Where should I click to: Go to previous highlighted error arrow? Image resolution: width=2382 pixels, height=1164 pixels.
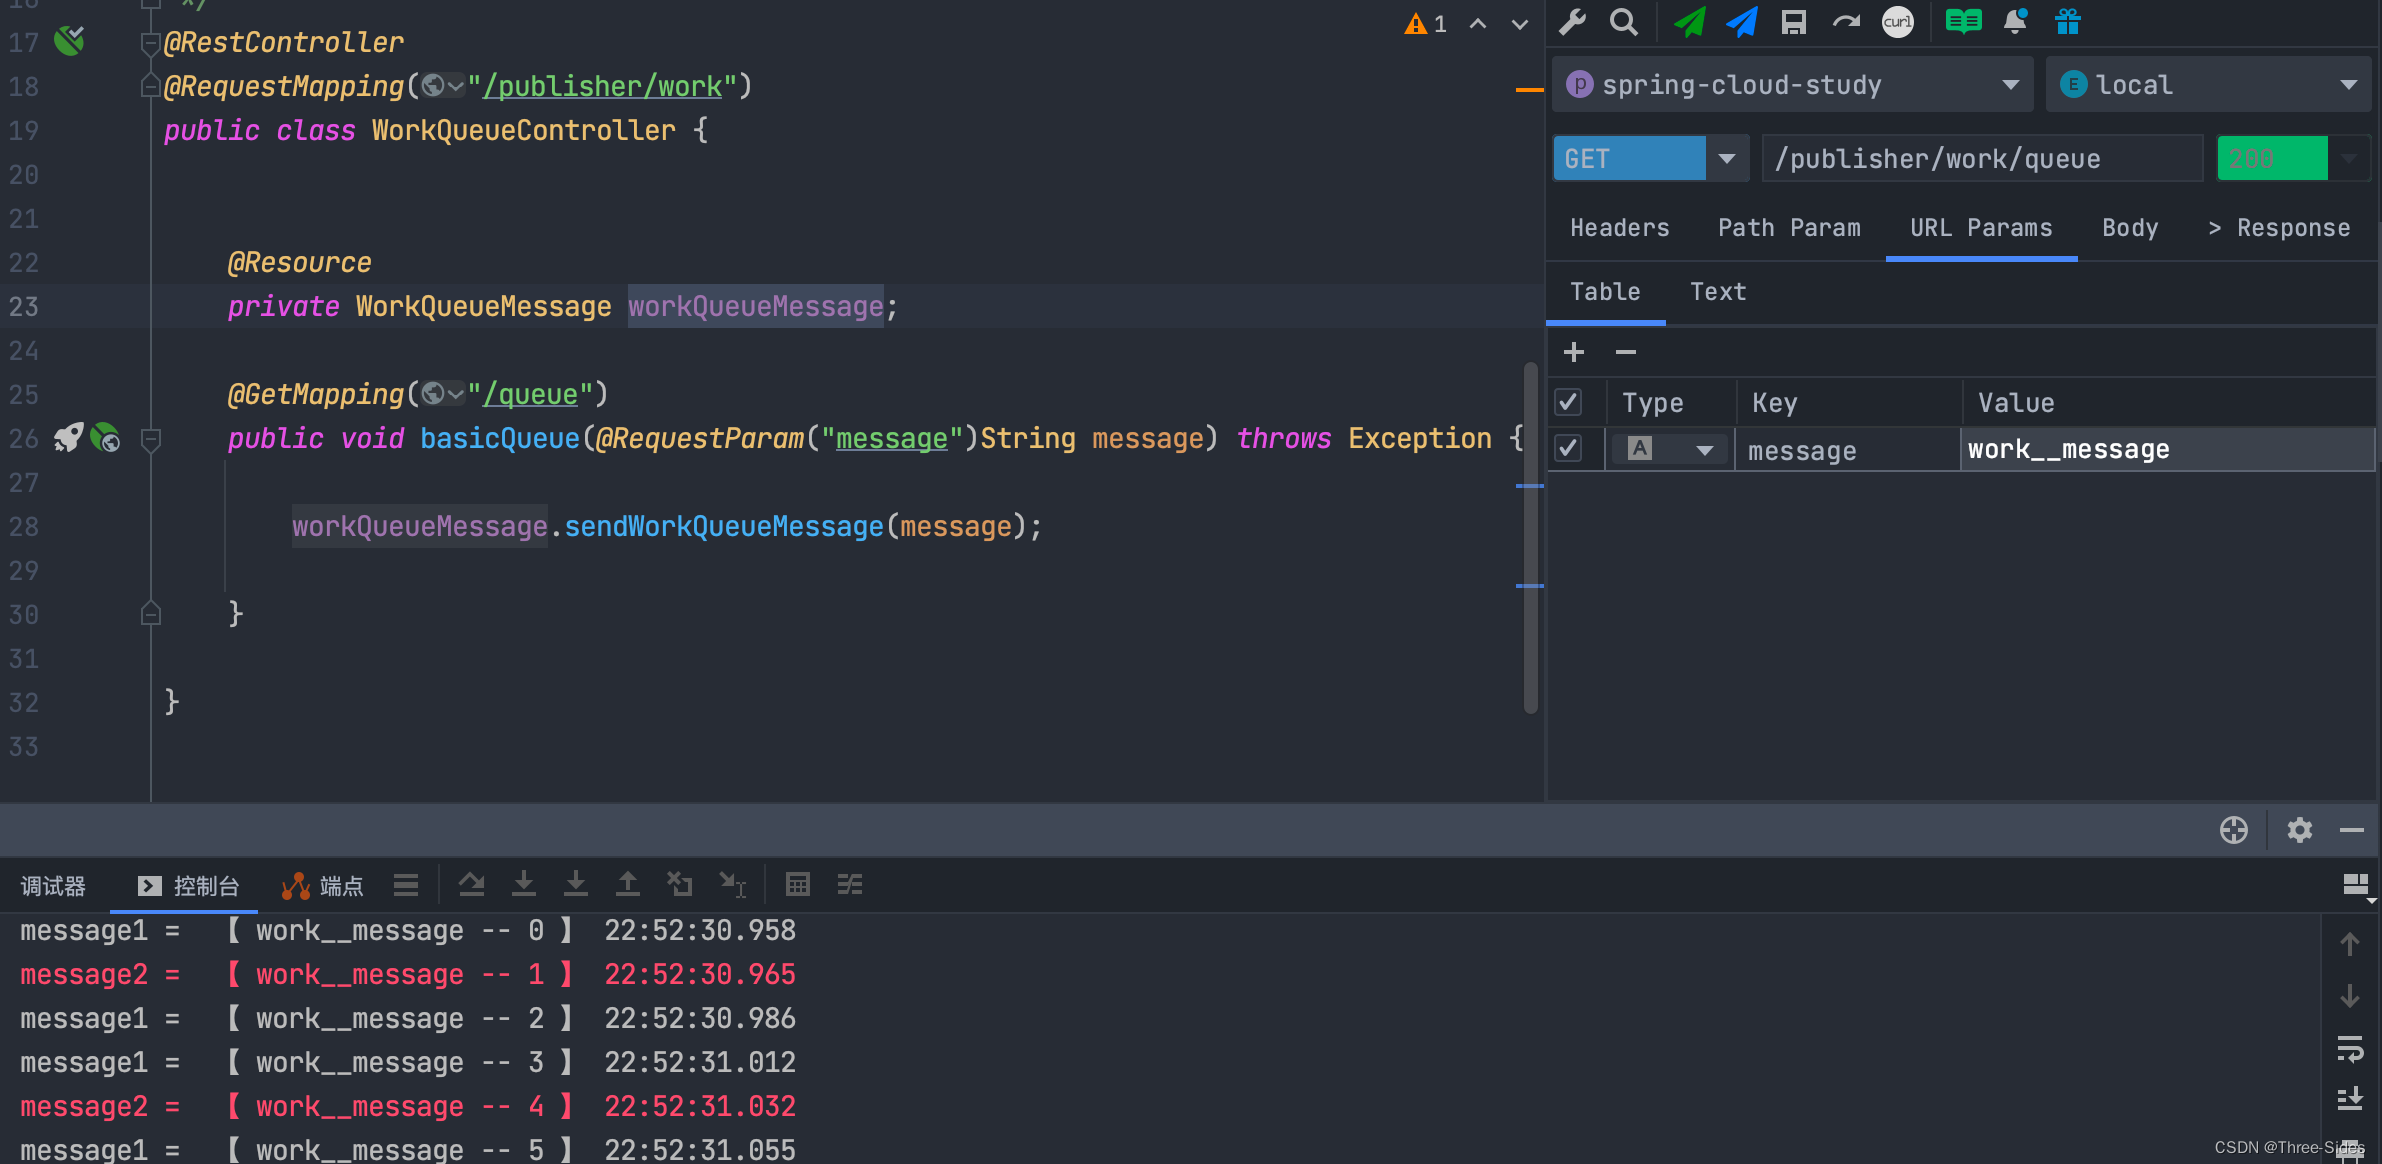coord(1478,24)
